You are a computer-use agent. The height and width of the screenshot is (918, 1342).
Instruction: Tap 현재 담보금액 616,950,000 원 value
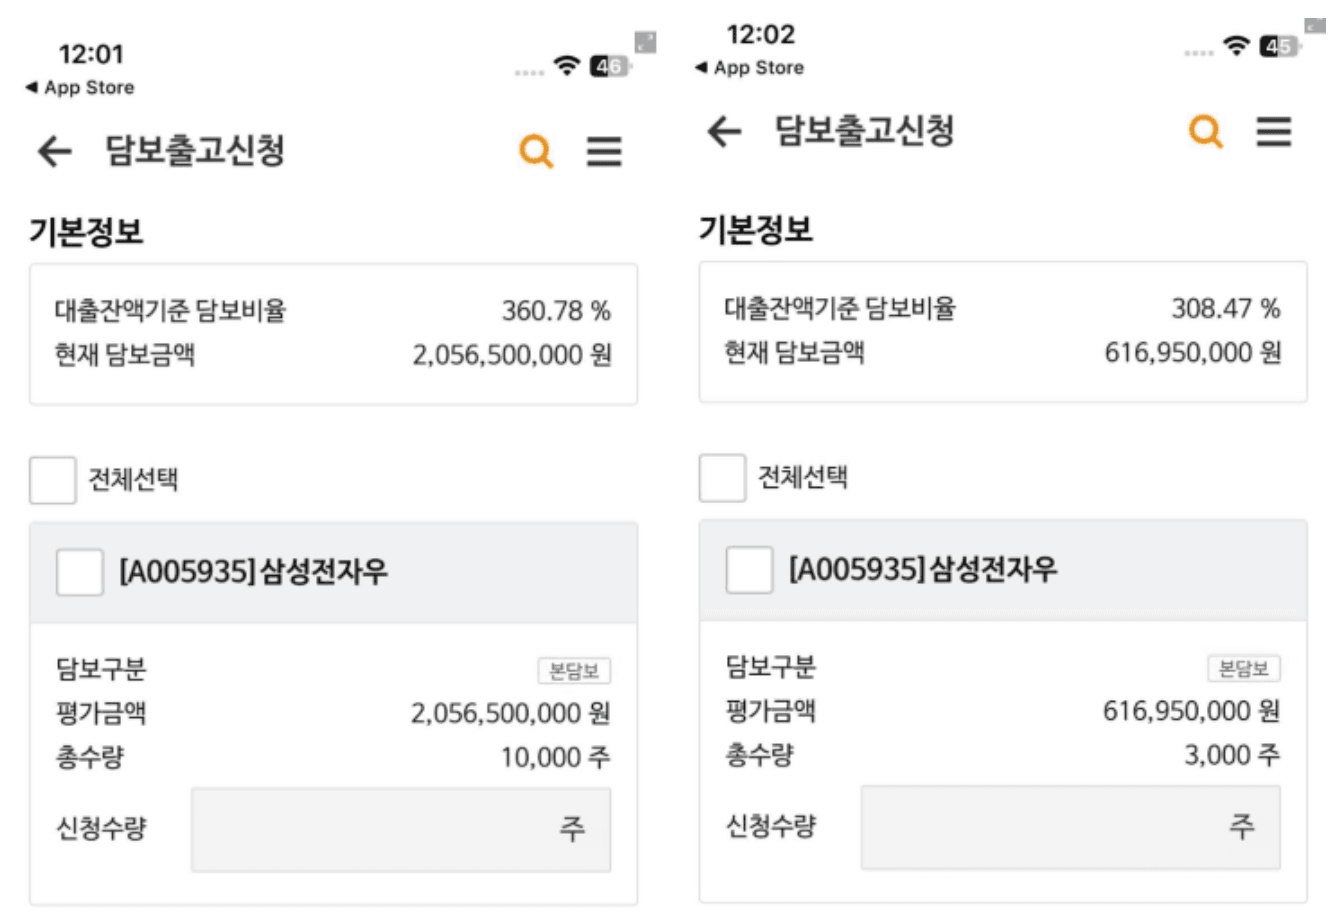tap(1193, 353)
